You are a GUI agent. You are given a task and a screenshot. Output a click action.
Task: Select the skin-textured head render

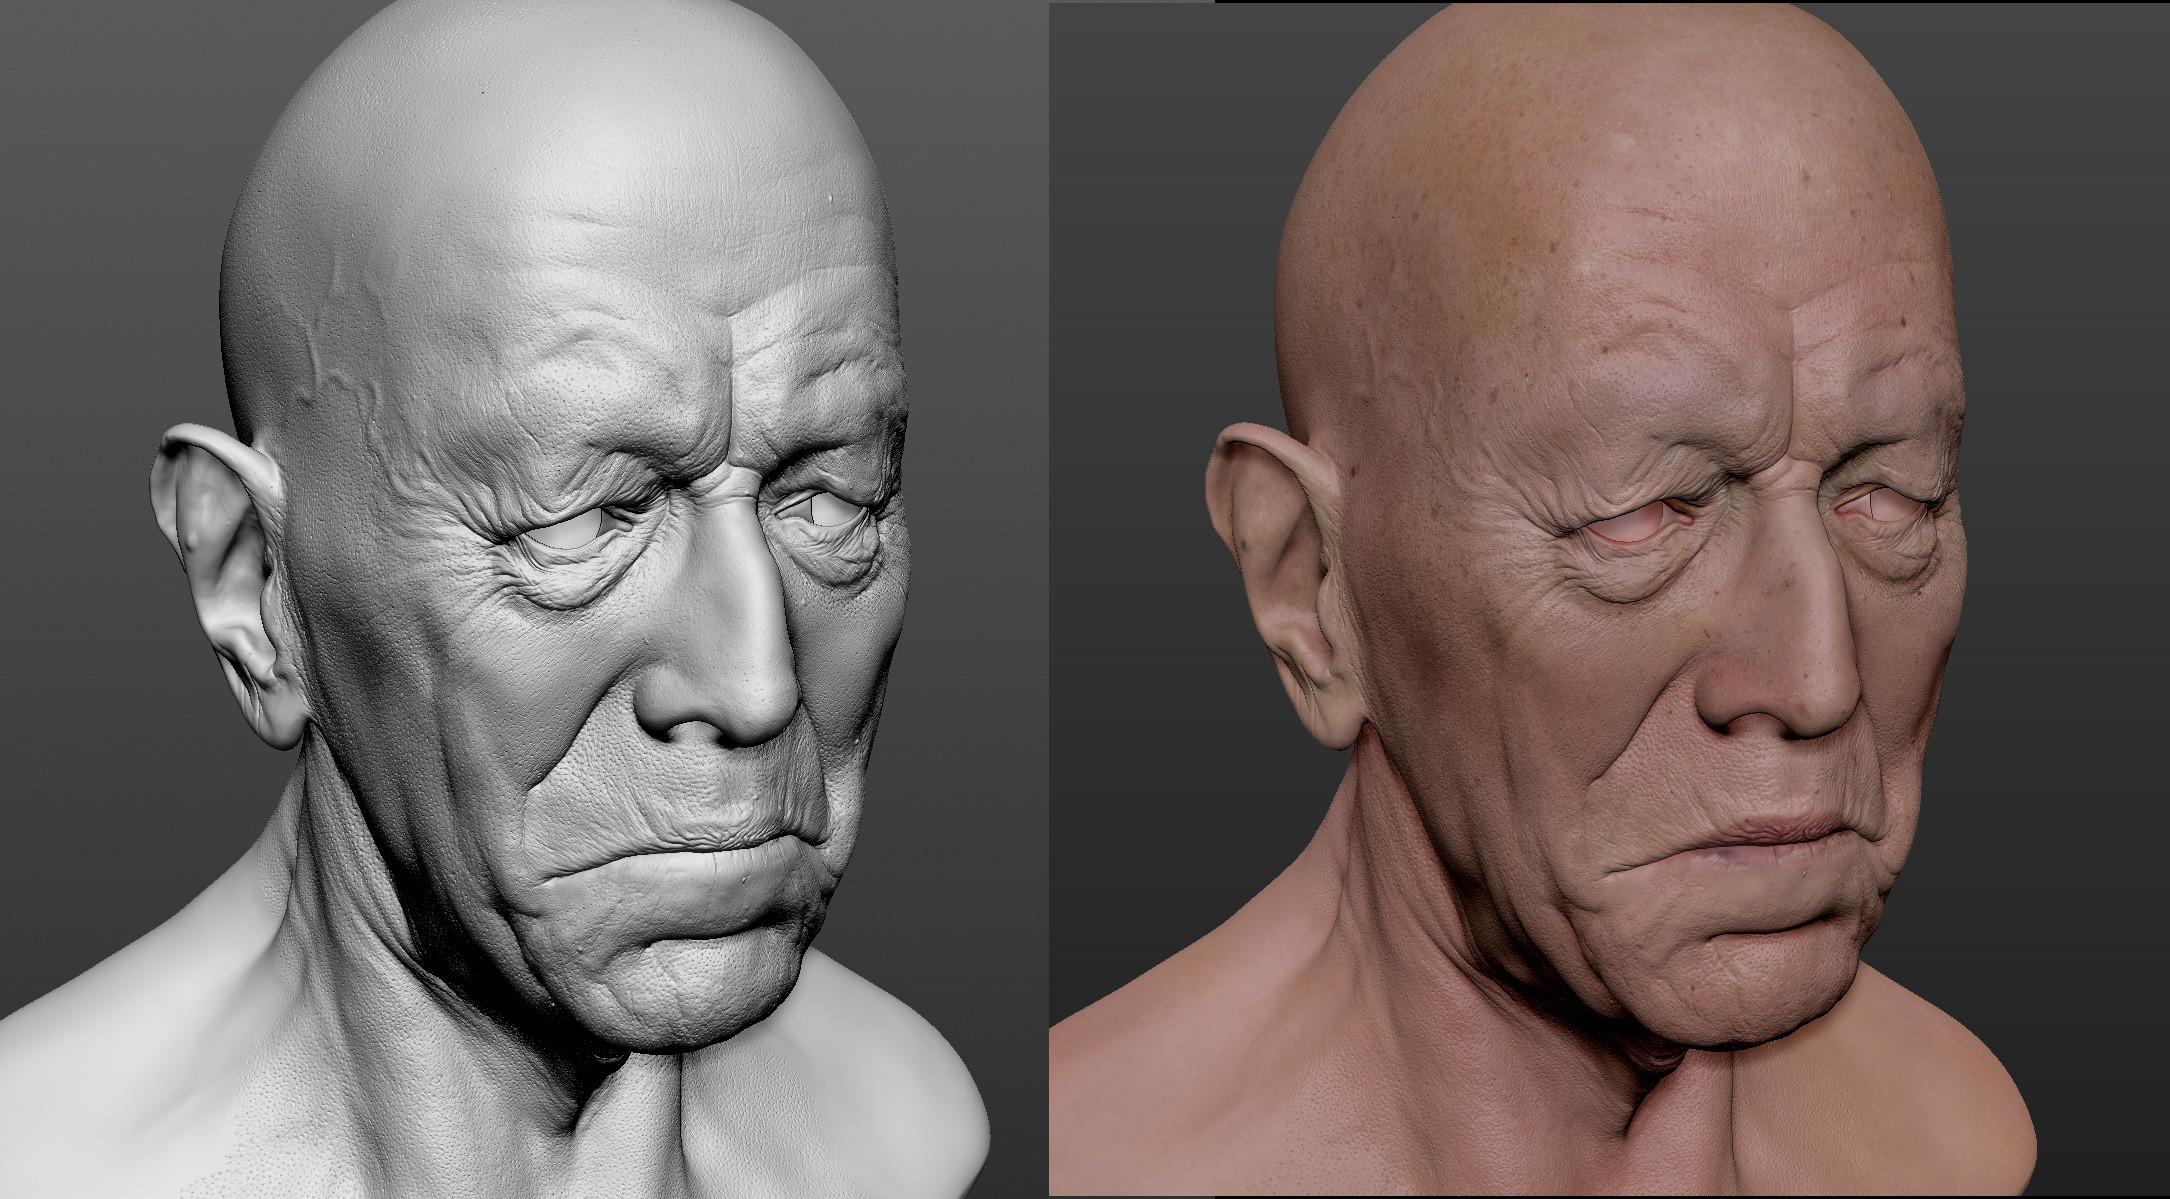1609,600
